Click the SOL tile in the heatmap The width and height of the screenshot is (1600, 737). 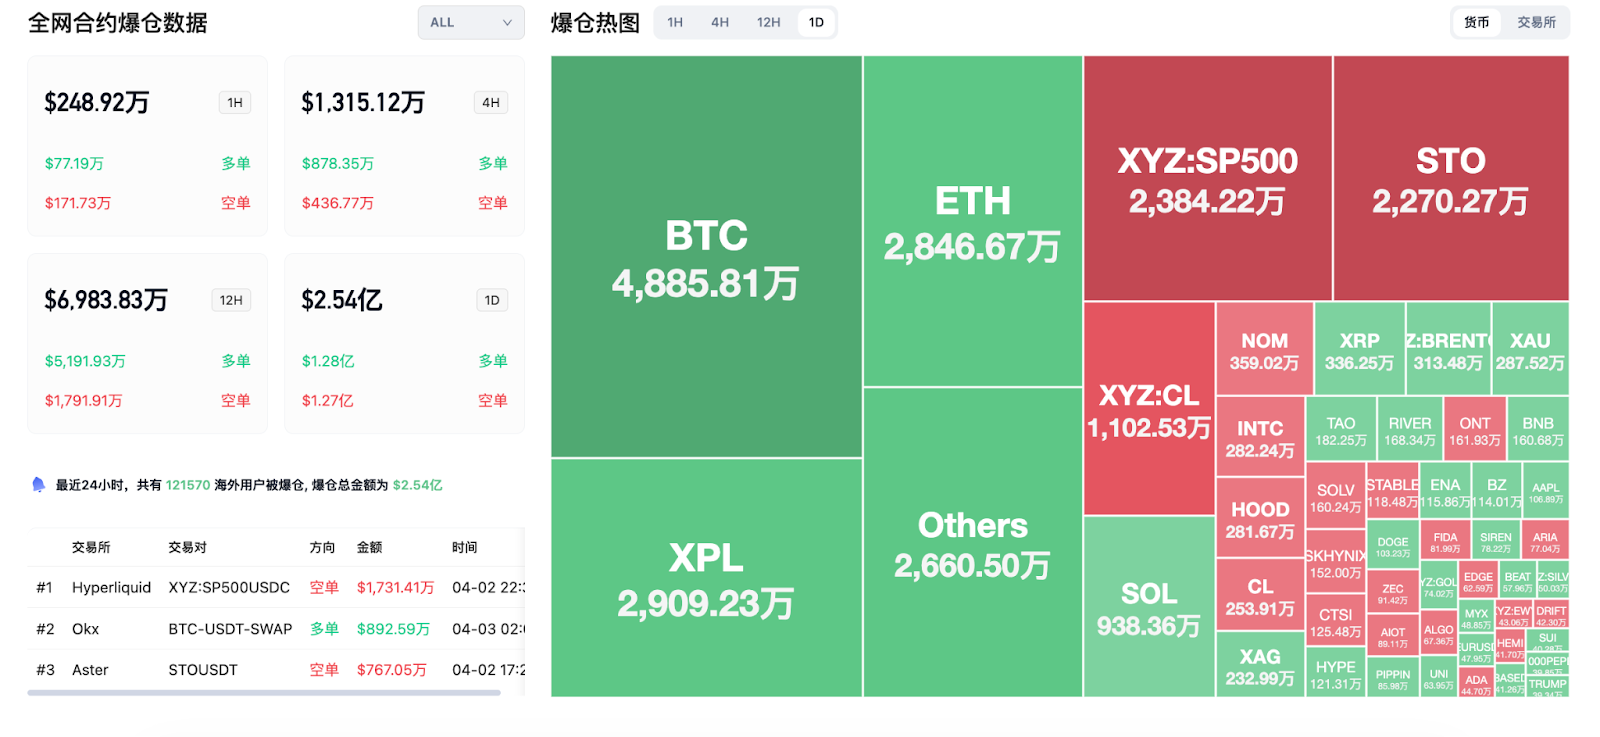(1149, 607)
